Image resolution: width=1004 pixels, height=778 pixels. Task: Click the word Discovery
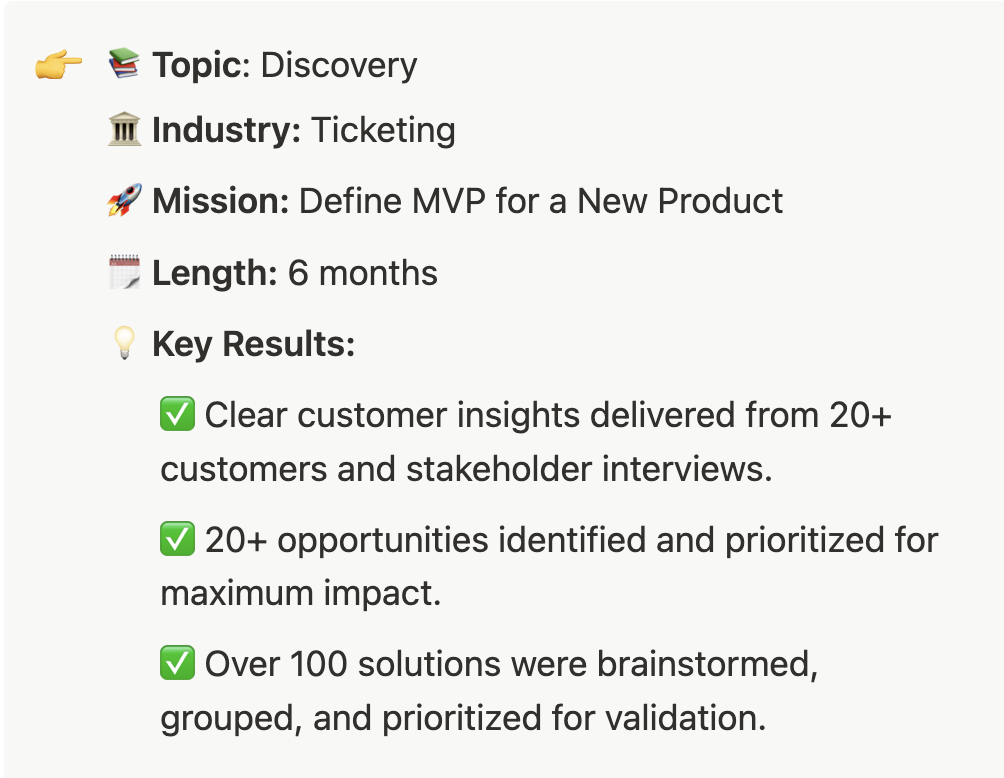[x=339, y=65]
